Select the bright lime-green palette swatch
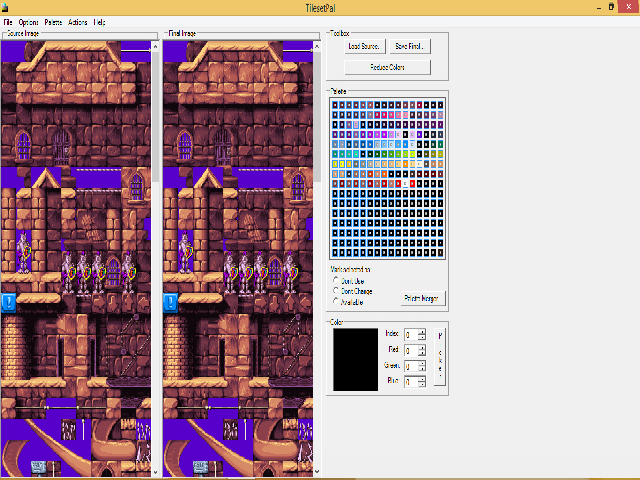 [412, 154]
